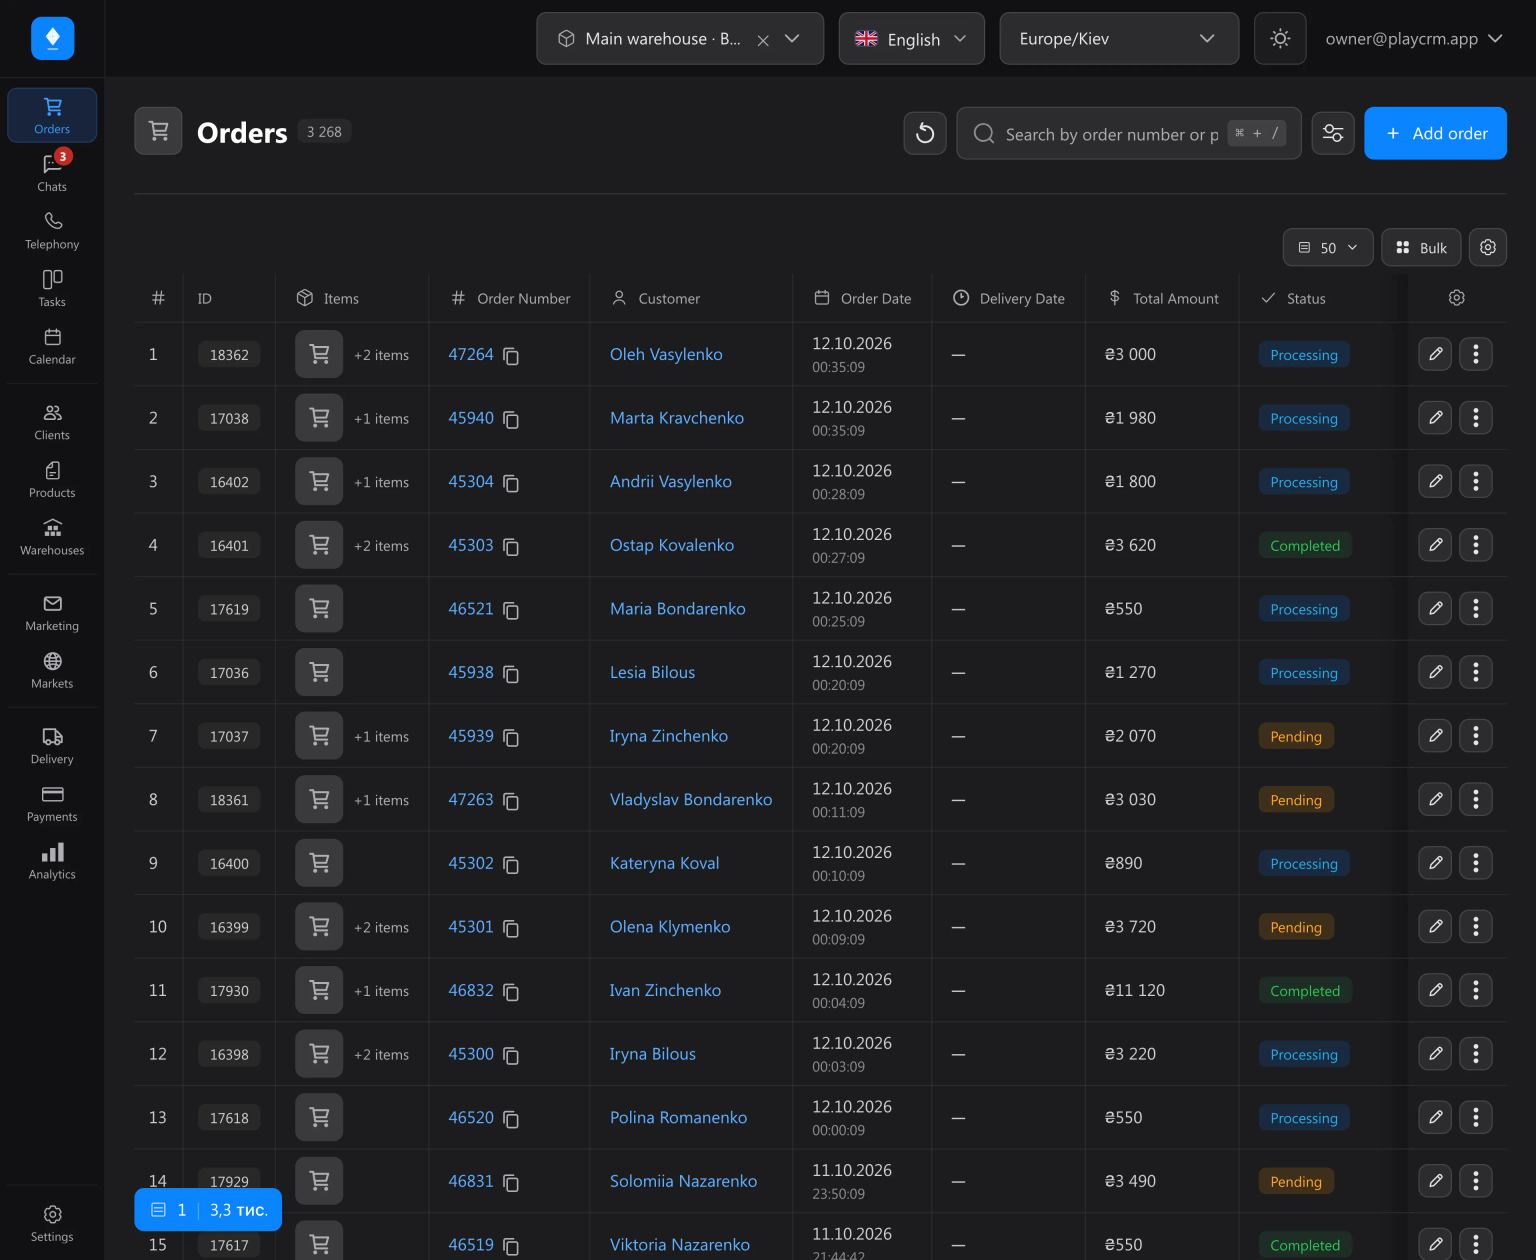
Task: Open the page indicator widget 1 | 3,3 тис.
Action: (208, 1210)
